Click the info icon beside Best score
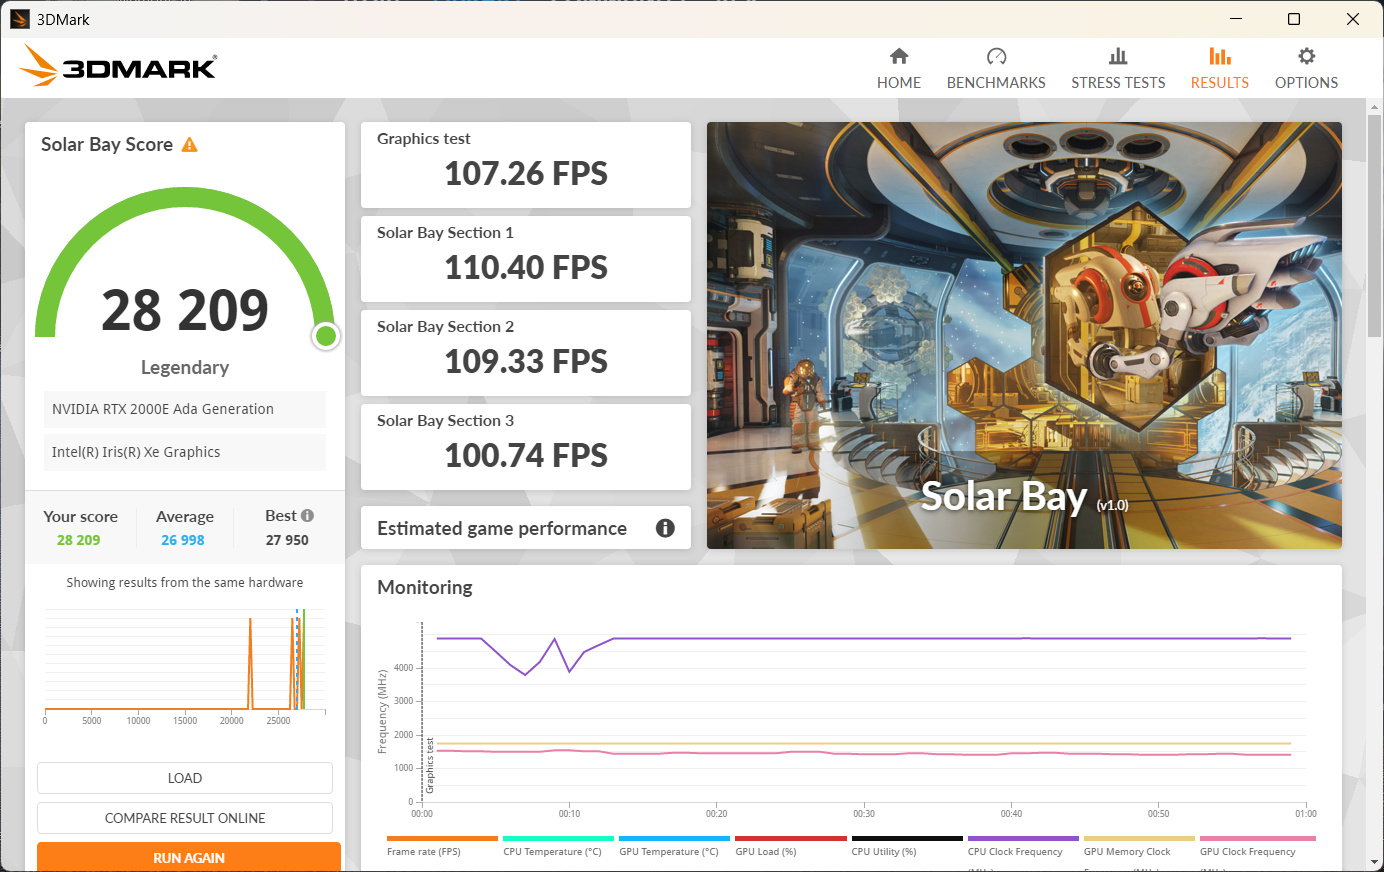This screenshot has width=1384, height=872. 307,516
